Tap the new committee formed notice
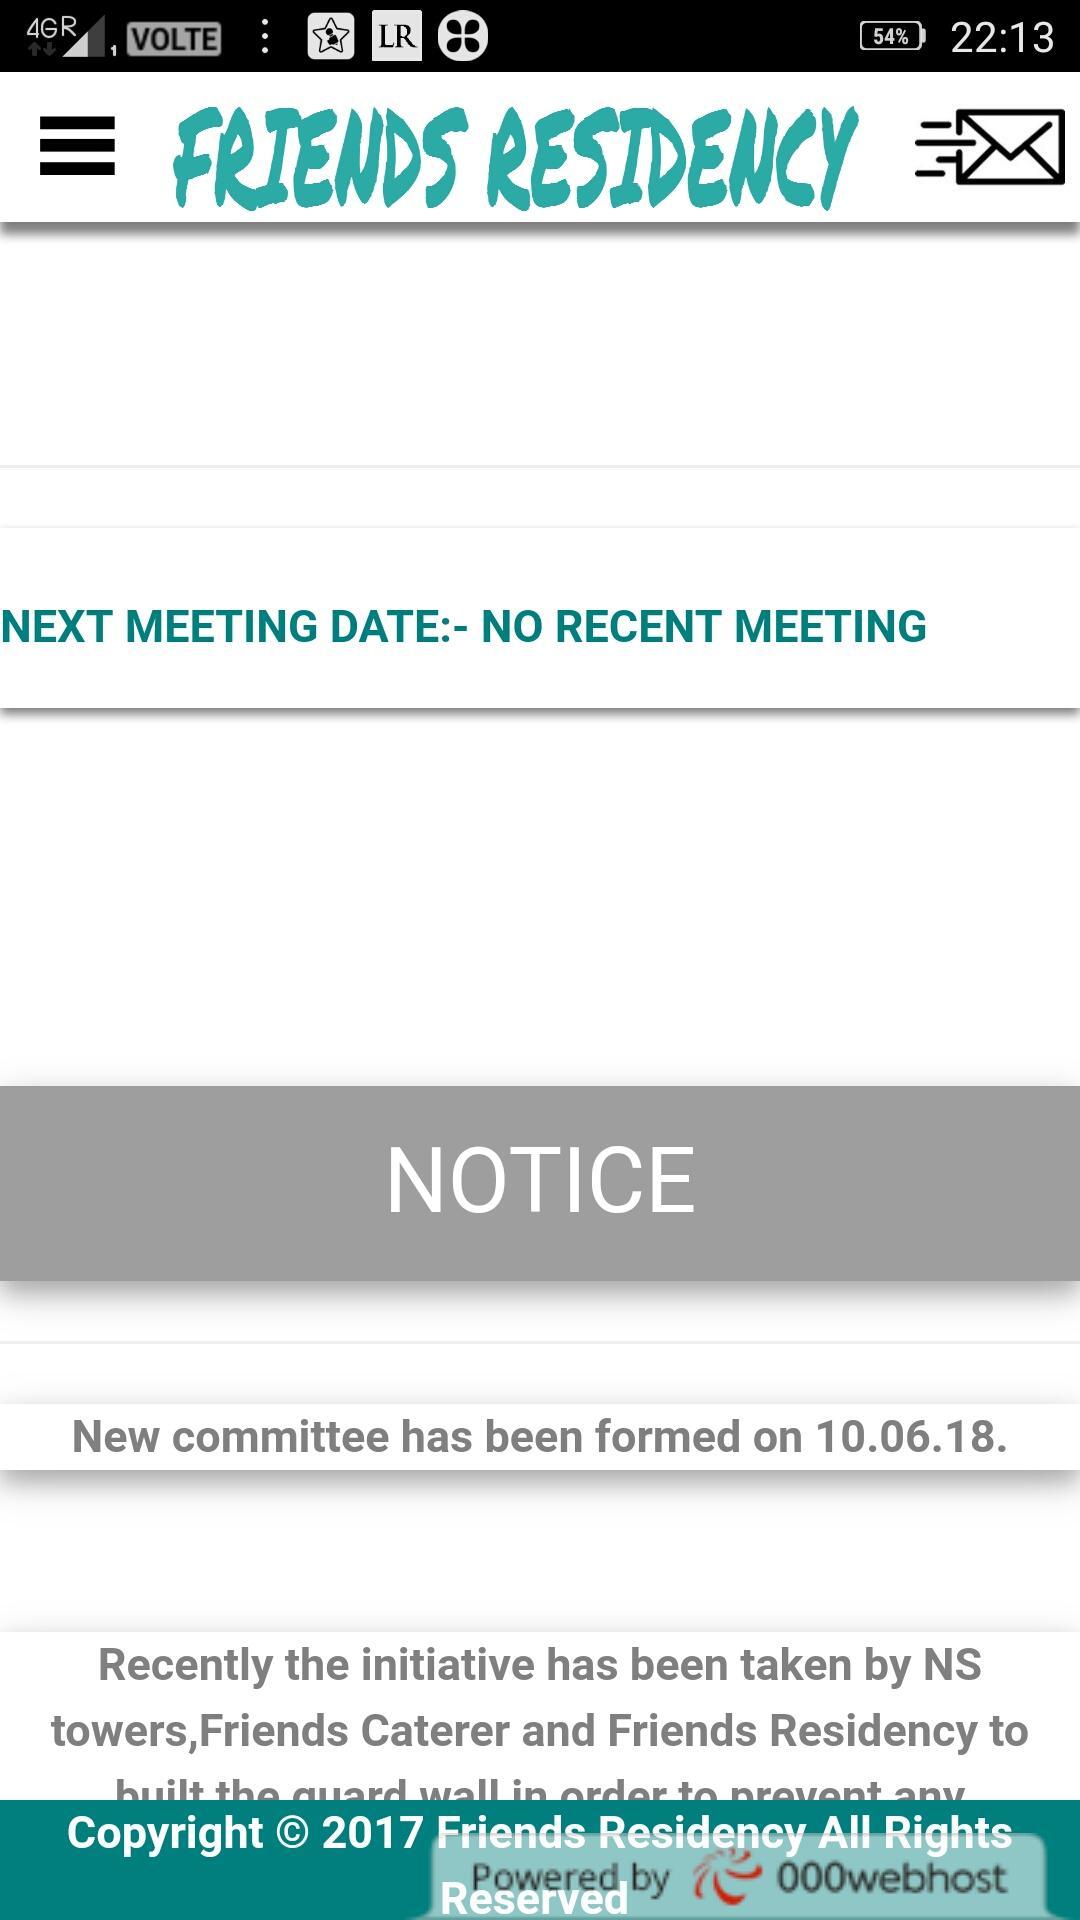Image resolution: width=1080 pixels, height=1920 pixels. point(540,1437)
